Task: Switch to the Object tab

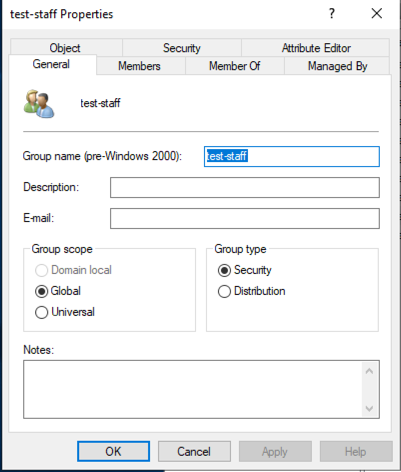Action: coord(66,48)
